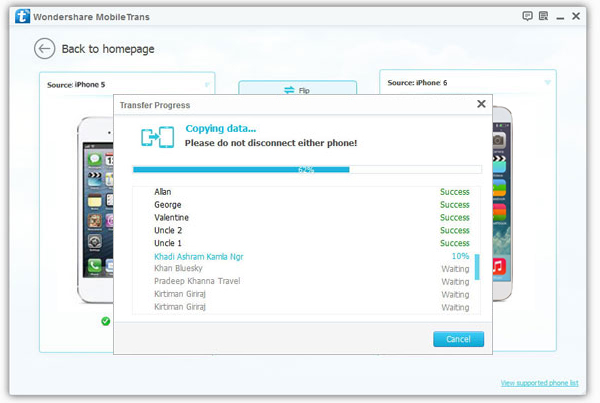Image resolution: width=600 pixels, height=403 pixels.
Task: Click the Settings icon on iPhone 5 screen
Action: pos(95,241)
